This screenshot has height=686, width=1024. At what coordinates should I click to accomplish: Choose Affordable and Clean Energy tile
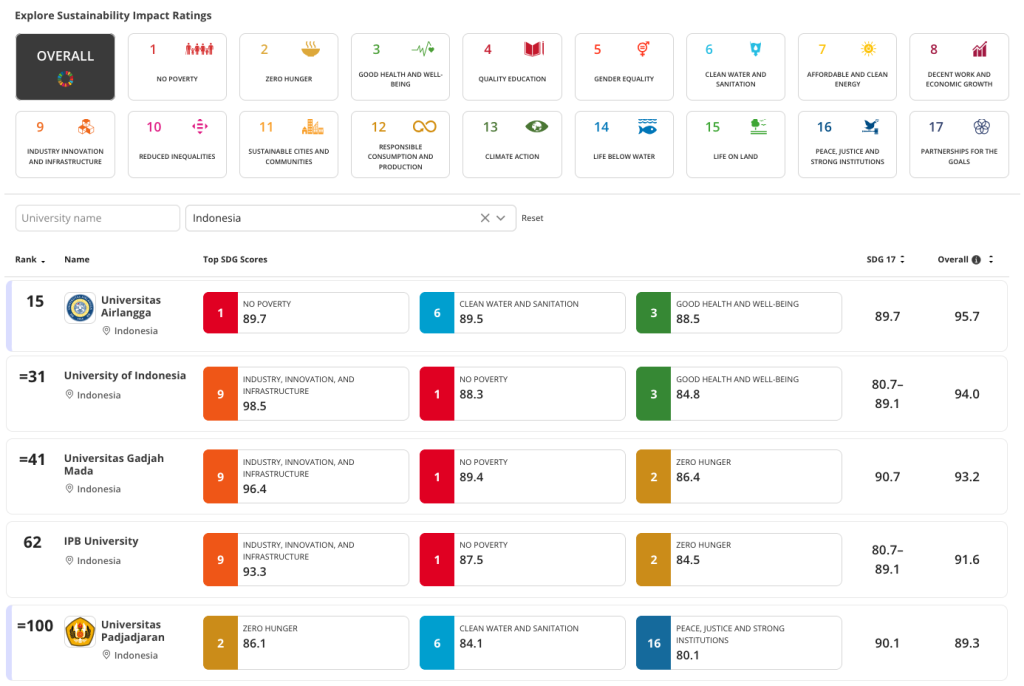click(x=847, y=67)
